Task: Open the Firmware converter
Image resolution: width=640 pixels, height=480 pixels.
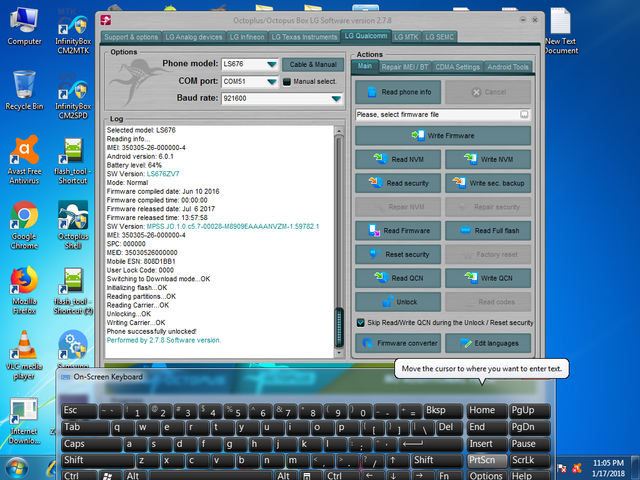Action: coord(398,343)
